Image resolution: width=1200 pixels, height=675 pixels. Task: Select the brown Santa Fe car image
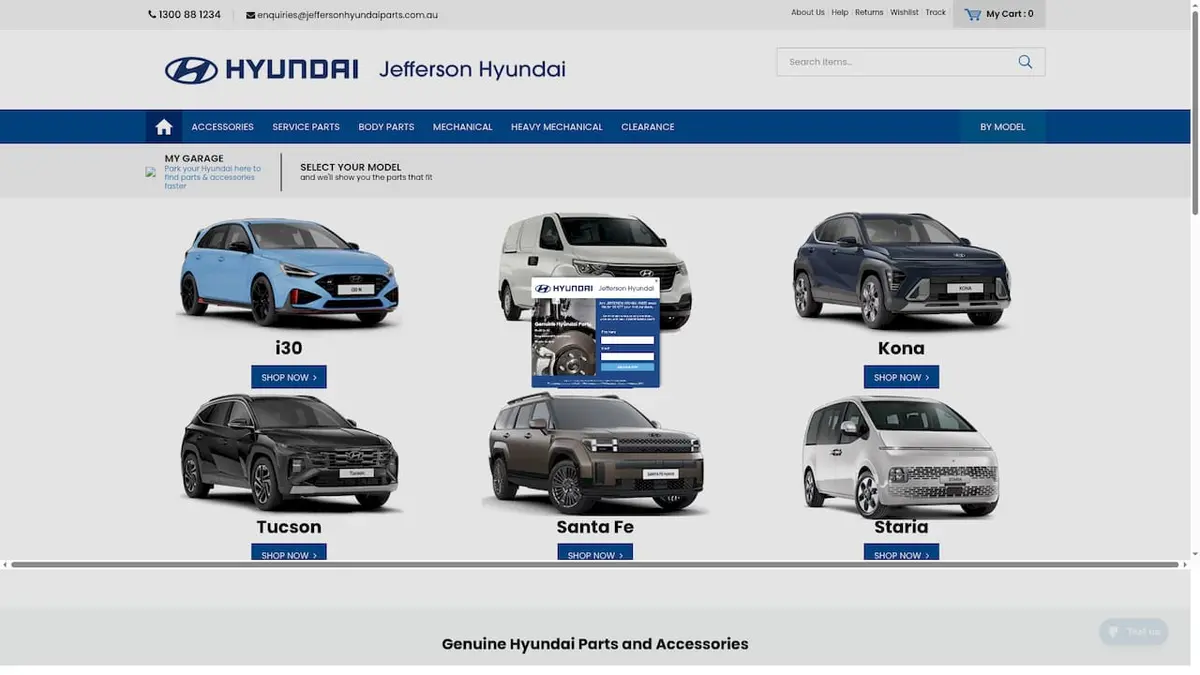point(595,453)
